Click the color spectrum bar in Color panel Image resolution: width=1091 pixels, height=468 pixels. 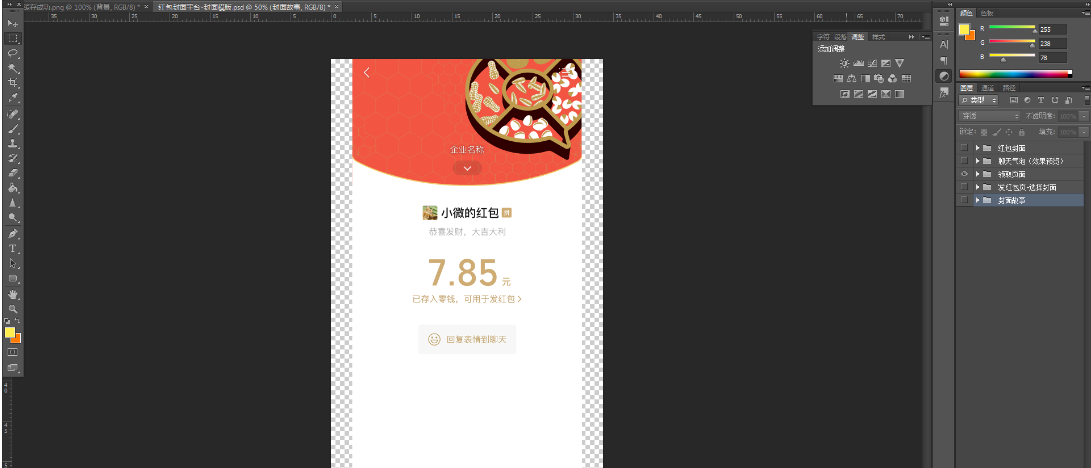(x=1020, y=74)
